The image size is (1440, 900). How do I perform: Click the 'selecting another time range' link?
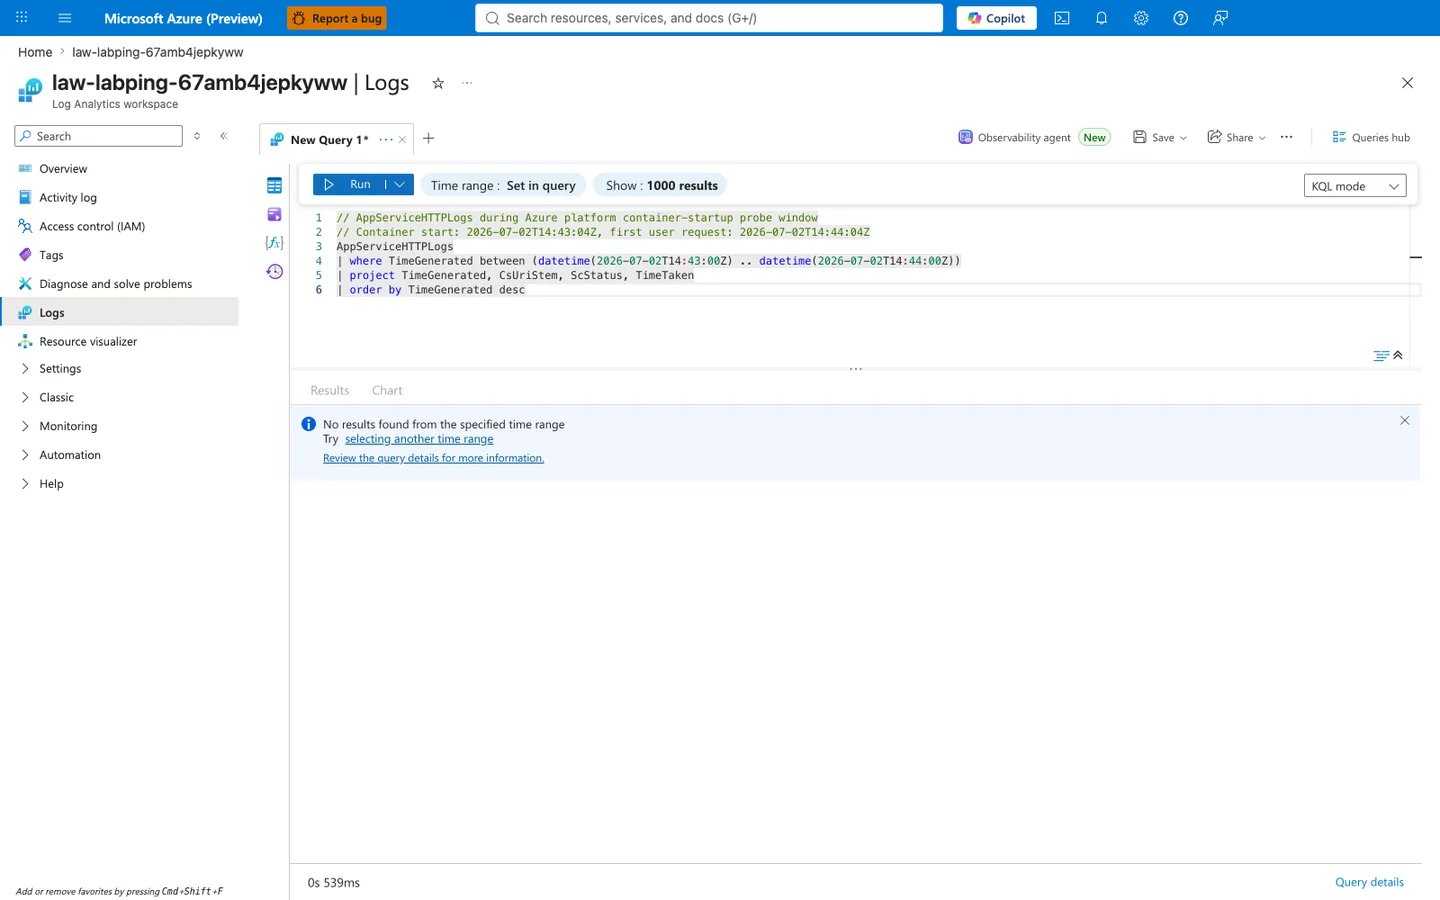click(x=419, y=439)
